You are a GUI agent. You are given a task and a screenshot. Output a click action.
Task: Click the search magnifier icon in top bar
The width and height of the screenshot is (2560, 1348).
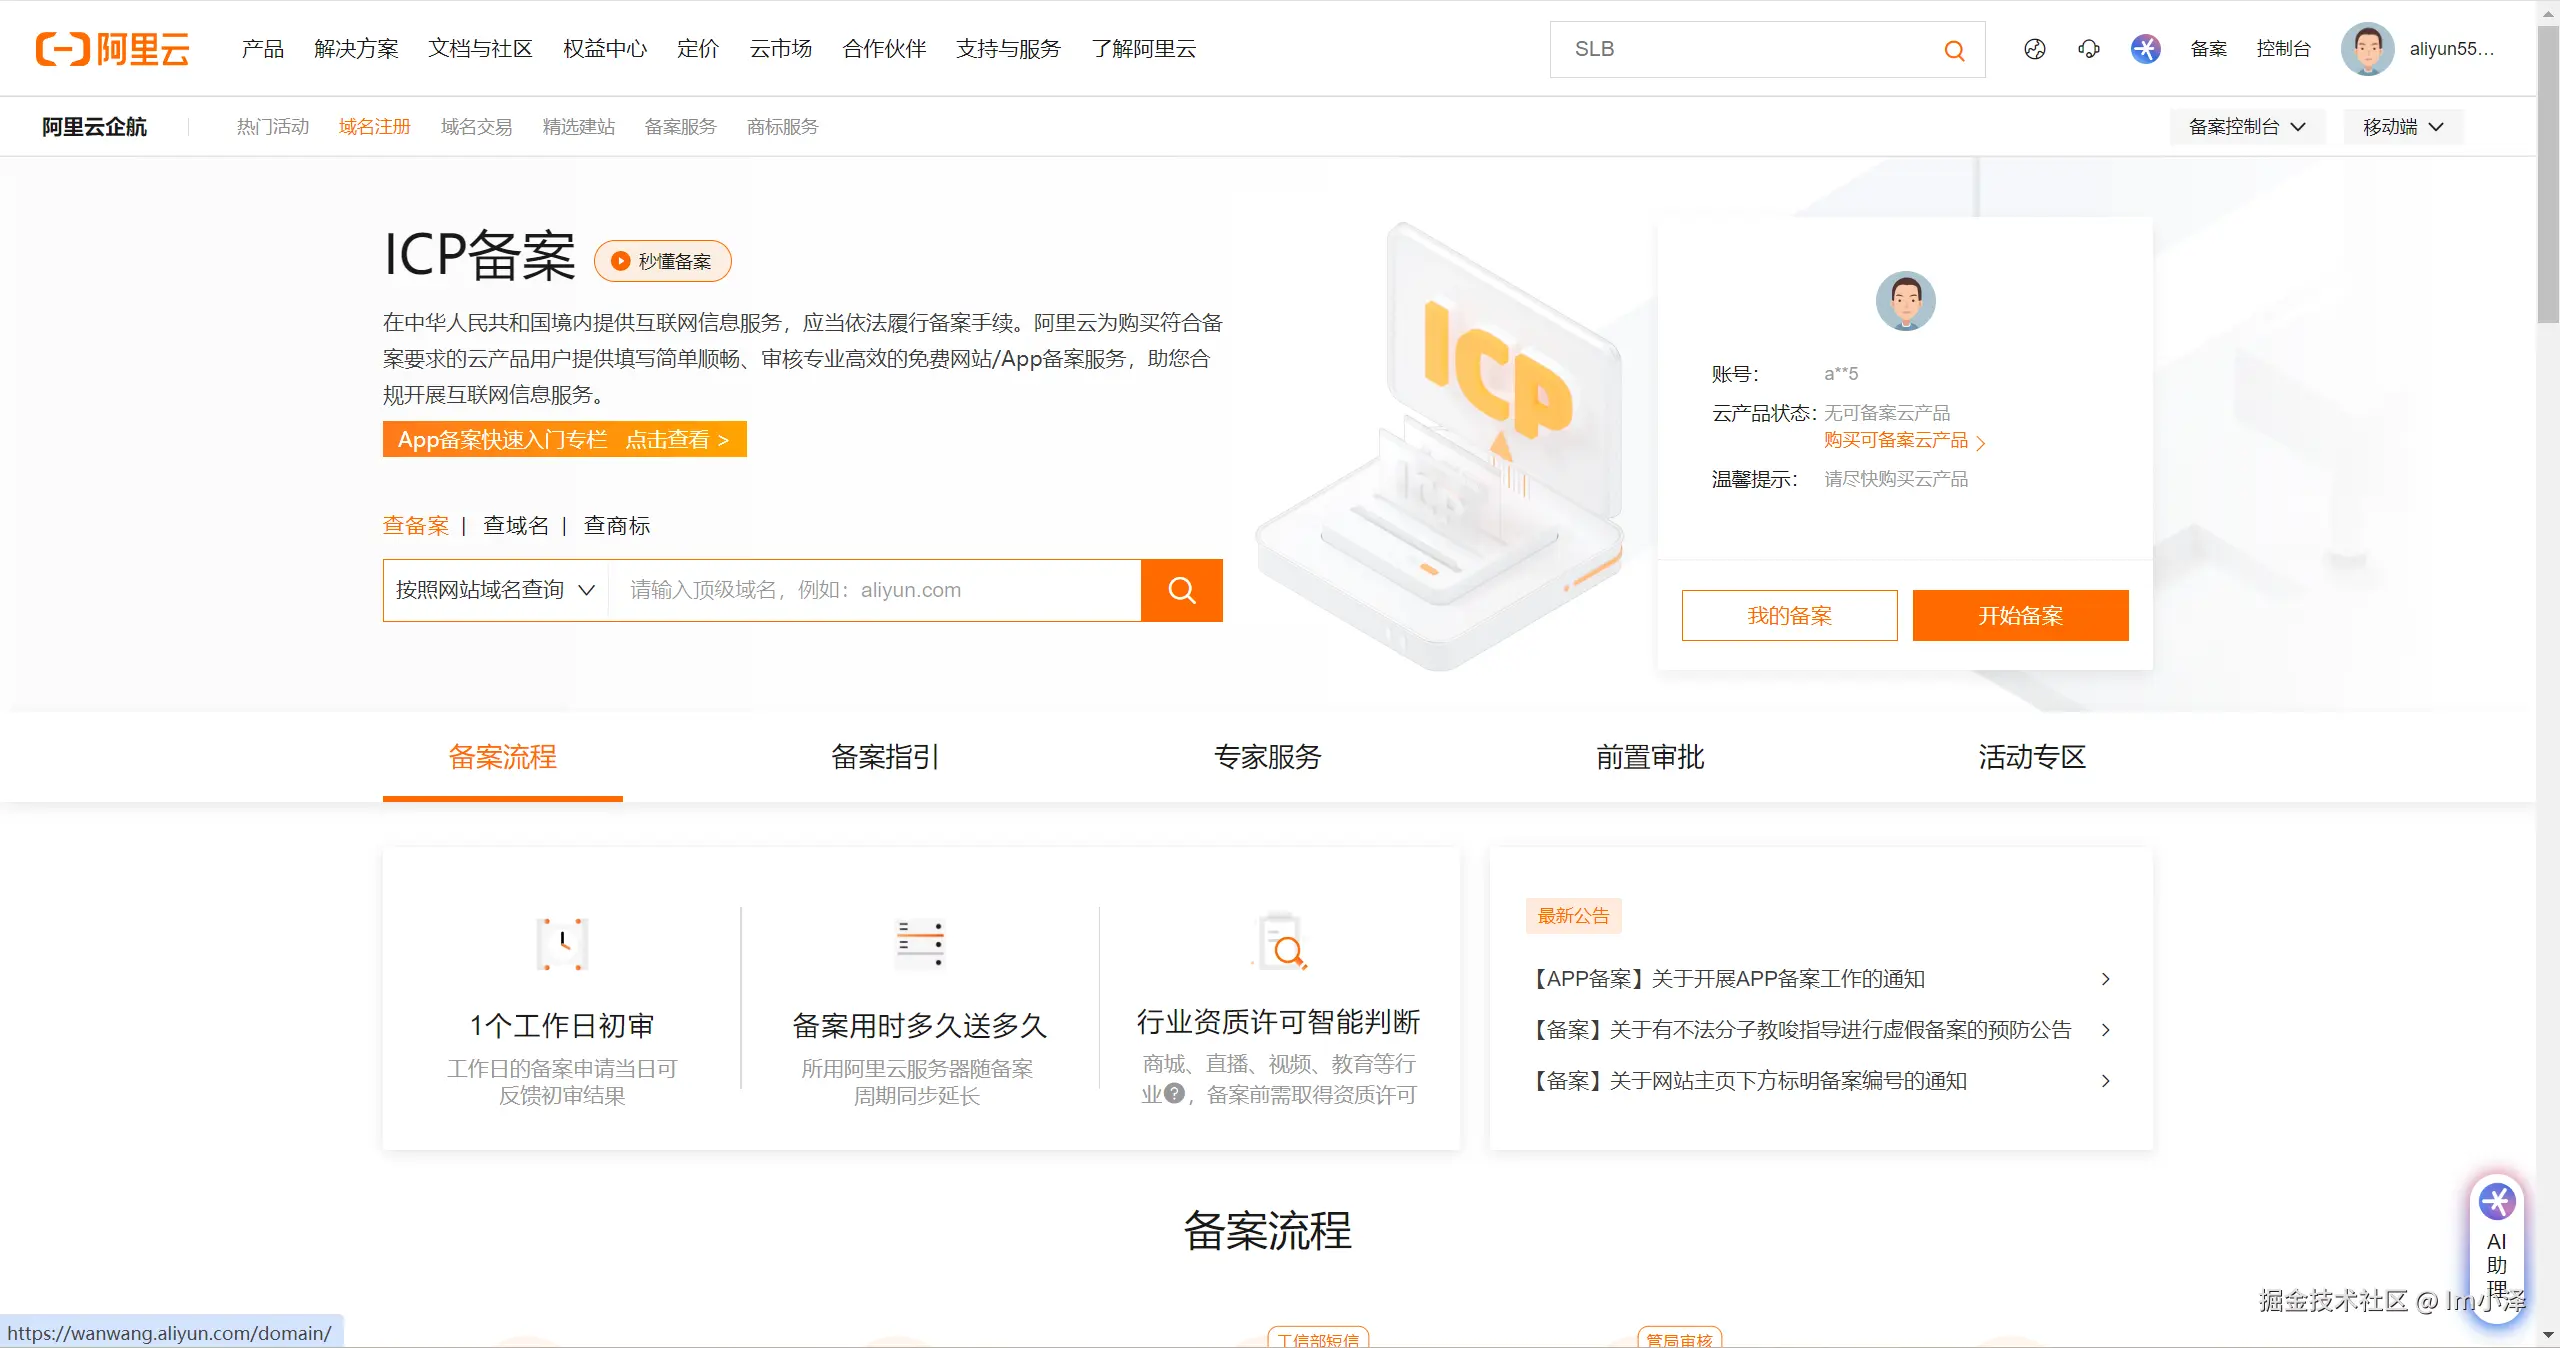1954,50
